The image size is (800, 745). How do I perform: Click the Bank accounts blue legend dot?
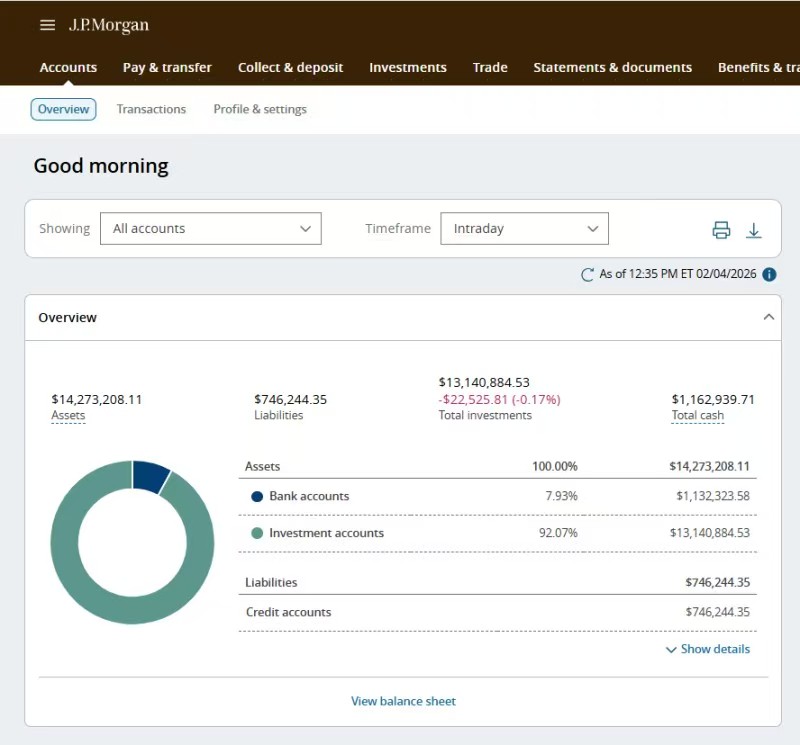click(x=257, y=496)
